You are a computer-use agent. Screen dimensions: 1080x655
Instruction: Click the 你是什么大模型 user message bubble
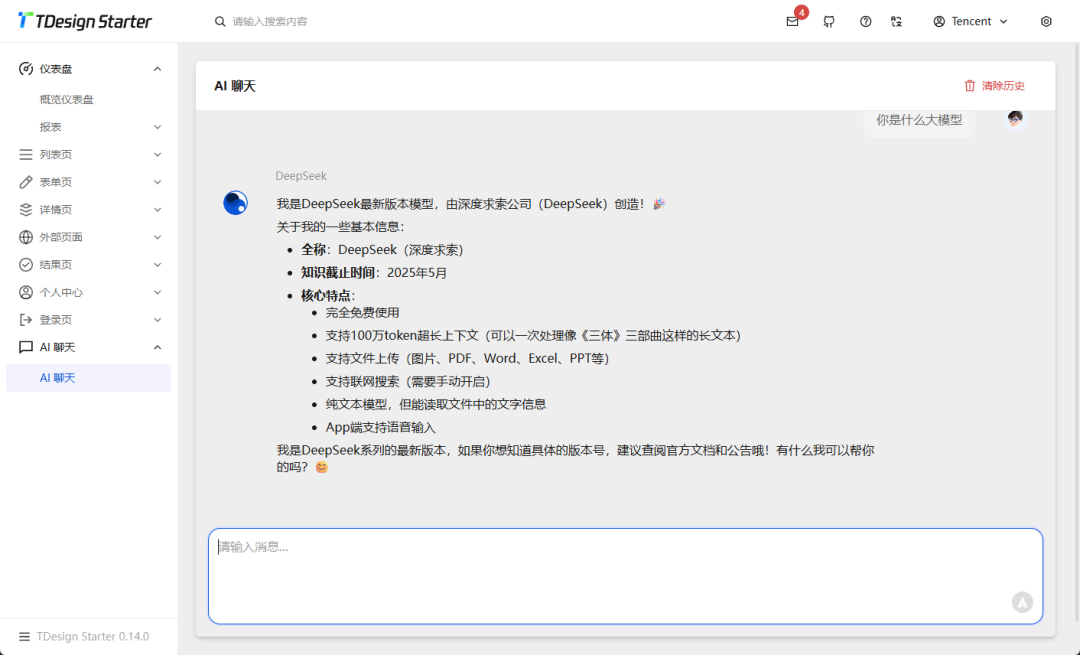click(919, 121)
